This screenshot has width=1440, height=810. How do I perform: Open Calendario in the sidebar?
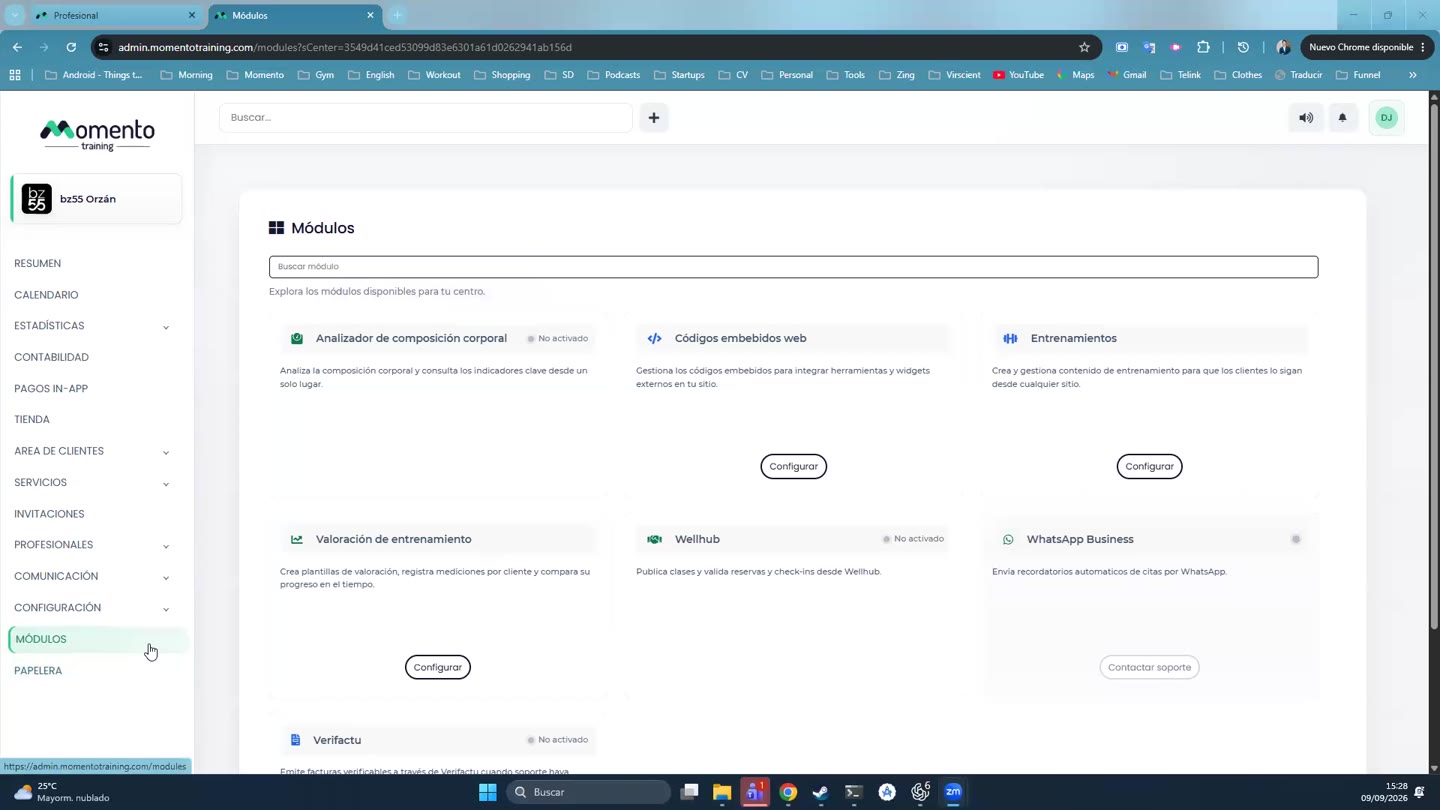46,295
